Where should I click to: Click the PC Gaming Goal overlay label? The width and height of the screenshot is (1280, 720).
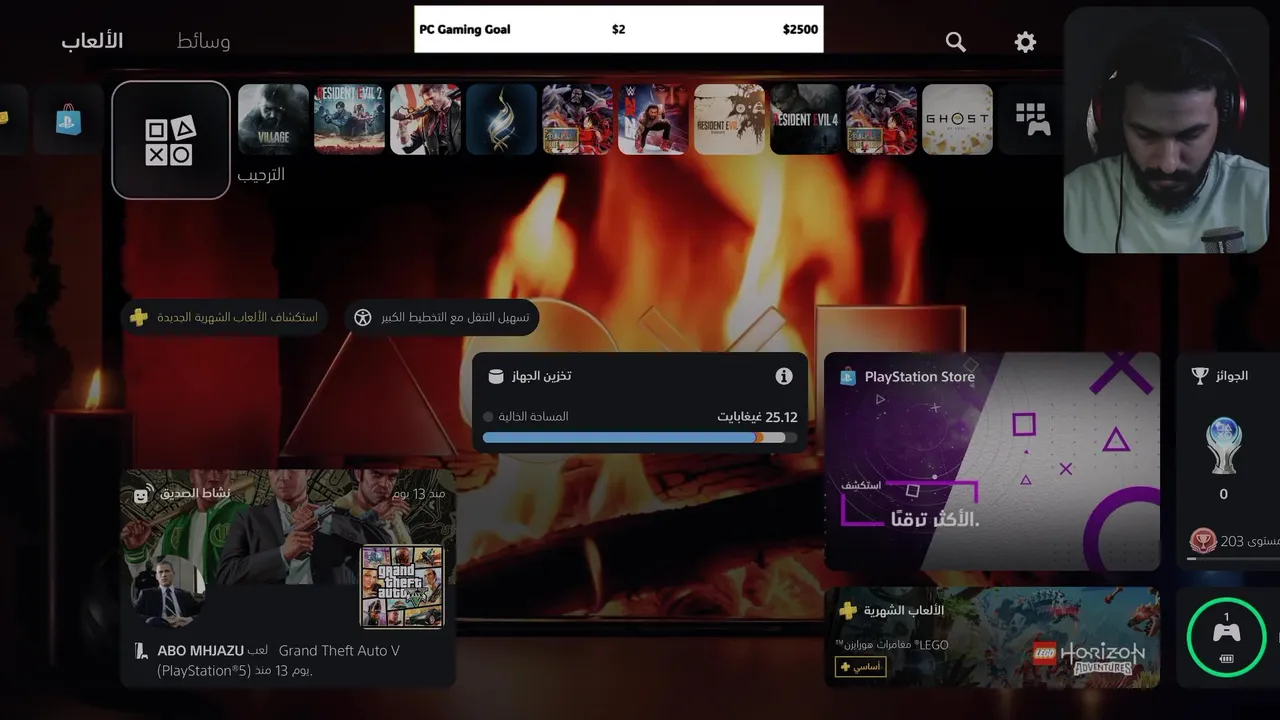465,30
